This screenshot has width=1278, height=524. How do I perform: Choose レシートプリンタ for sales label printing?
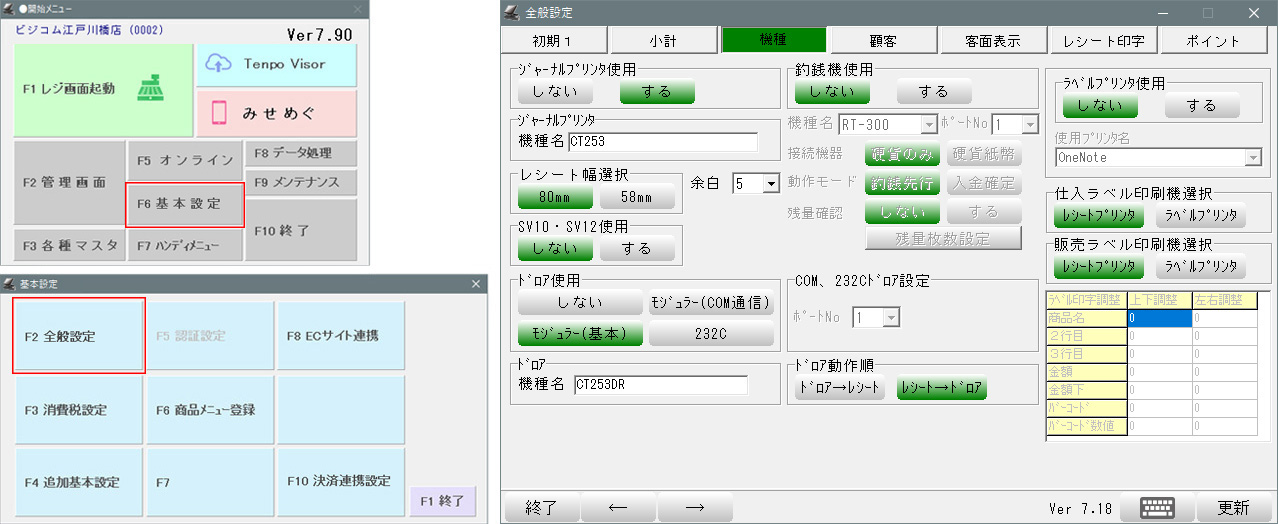[1100, 267]
